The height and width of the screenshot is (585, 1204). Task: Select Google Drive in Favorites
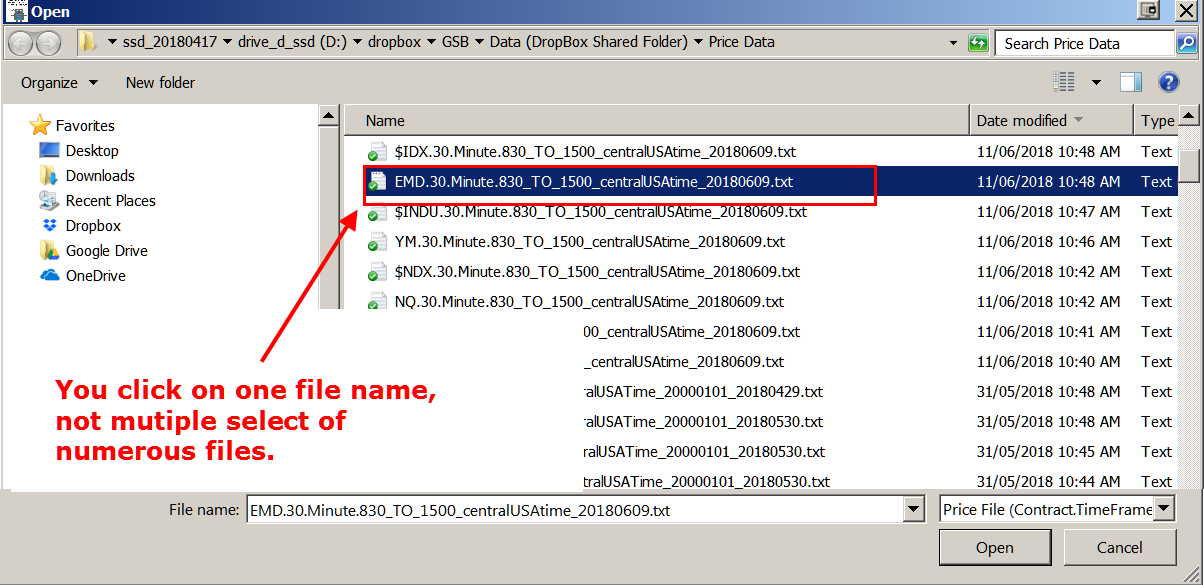106,251
